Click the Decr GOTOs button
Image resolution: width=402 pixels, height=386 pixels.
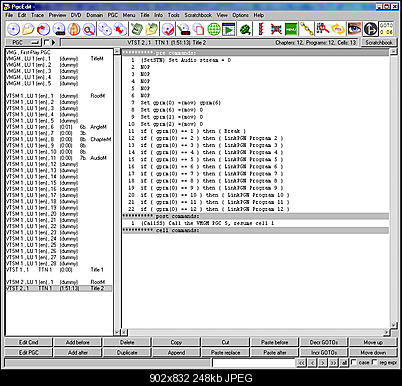[324, 342]
